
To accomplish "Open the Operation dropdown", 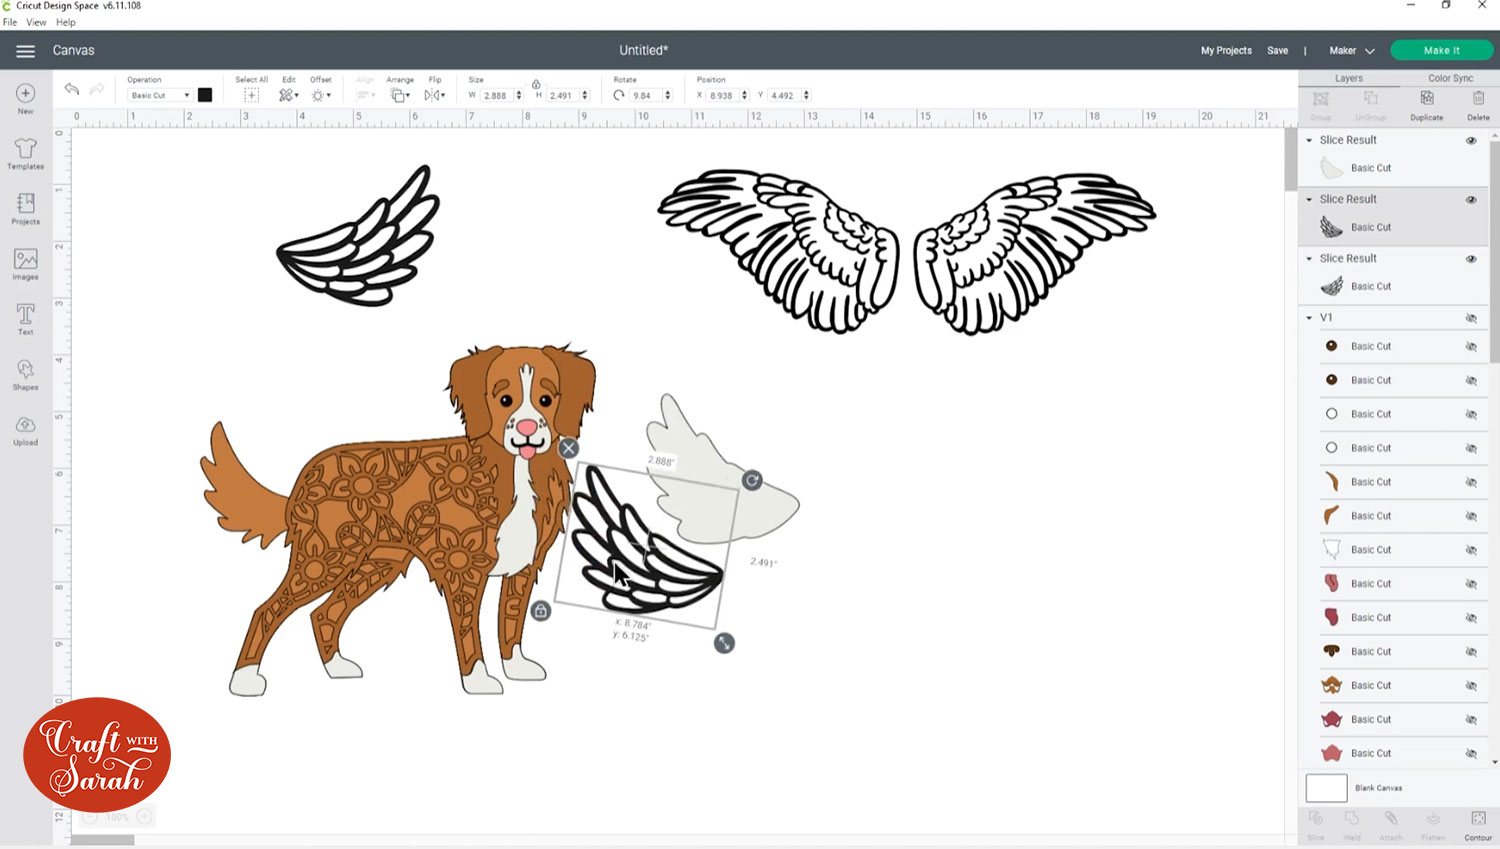I will 158,95.
